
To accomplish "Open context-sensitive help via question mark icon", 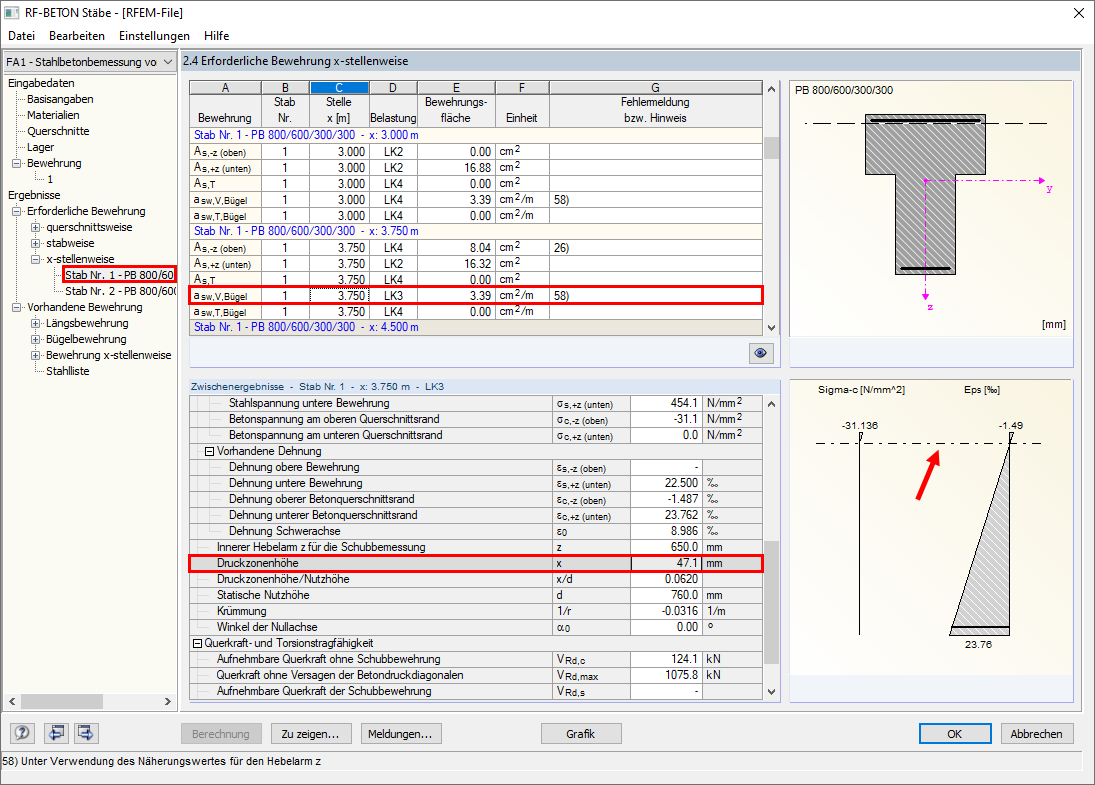I will coord(21,733).
